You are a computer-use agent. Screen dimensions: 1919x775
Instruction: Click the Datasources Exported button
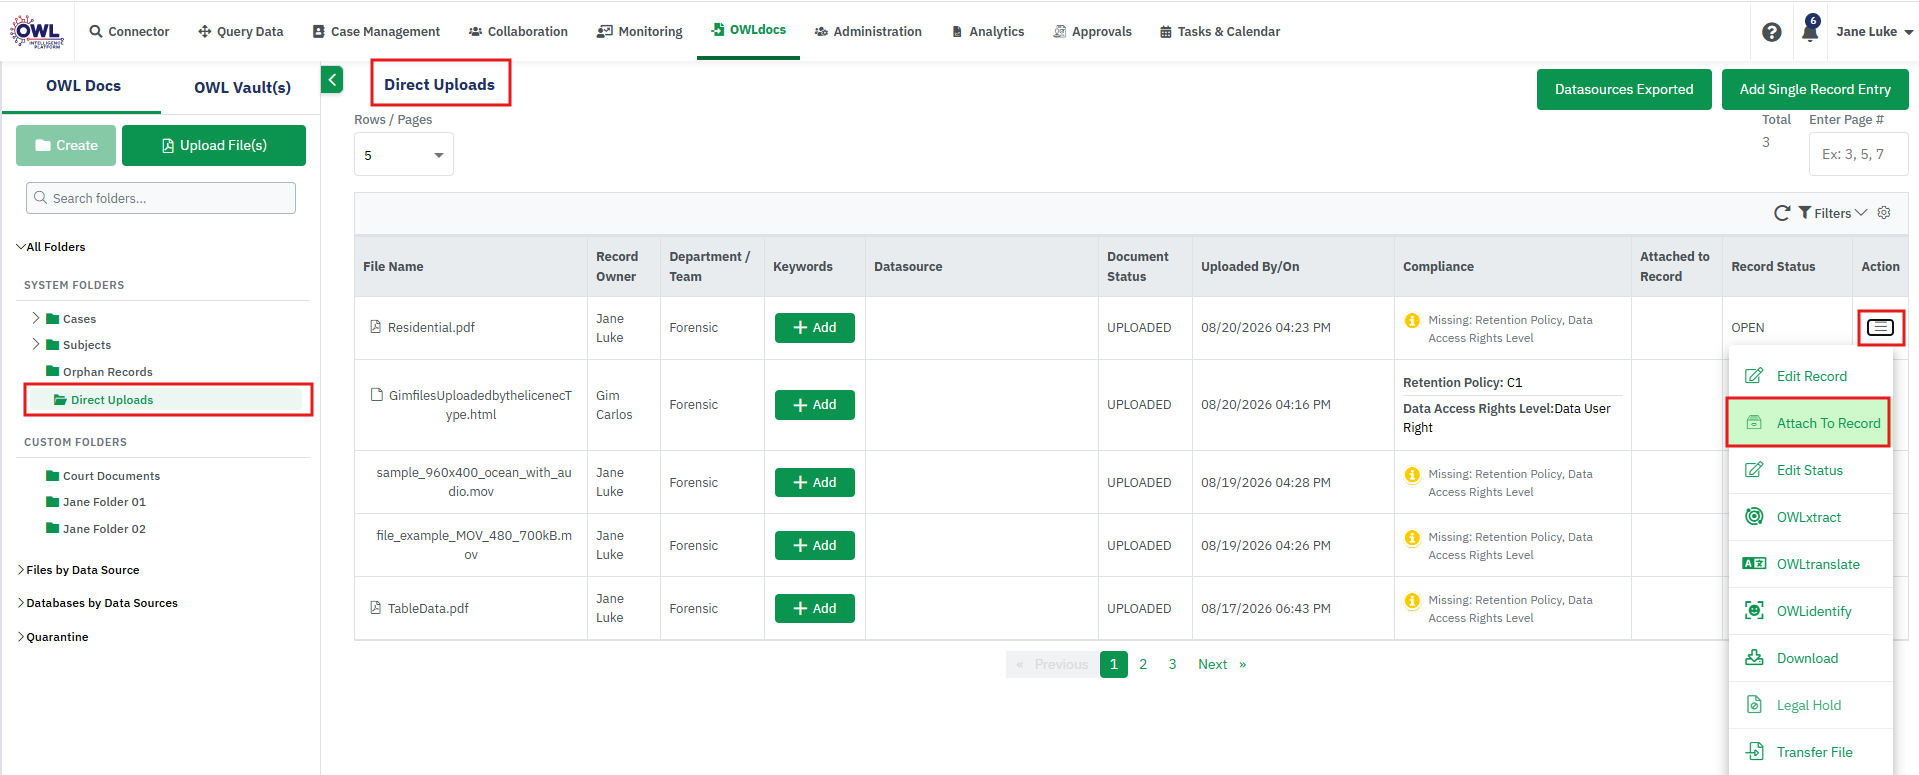click(x=1624, y=89)
